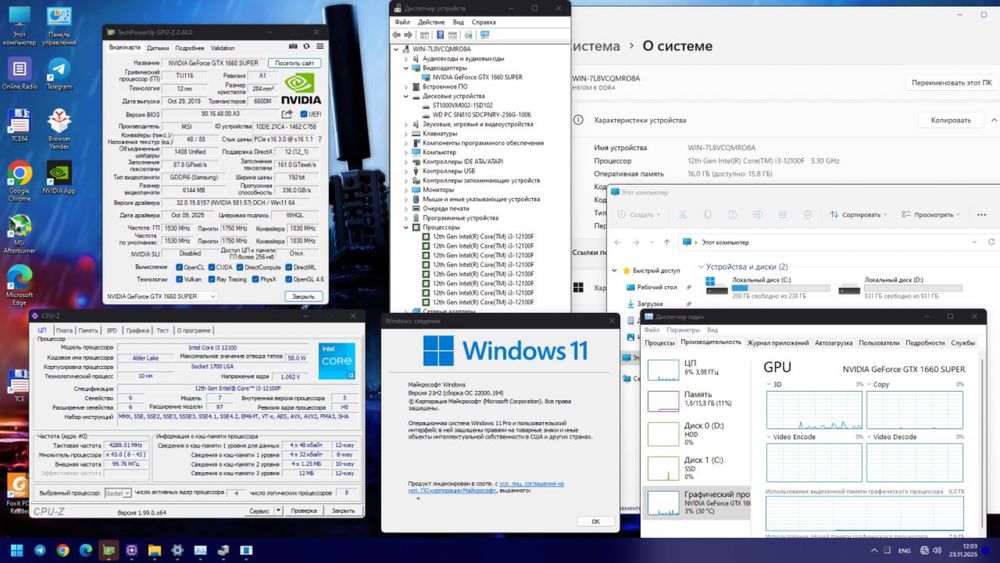Switch to Датчики tab in GPU-Z
Viewport: 1000px width, 563px height.
coord(158,48)
